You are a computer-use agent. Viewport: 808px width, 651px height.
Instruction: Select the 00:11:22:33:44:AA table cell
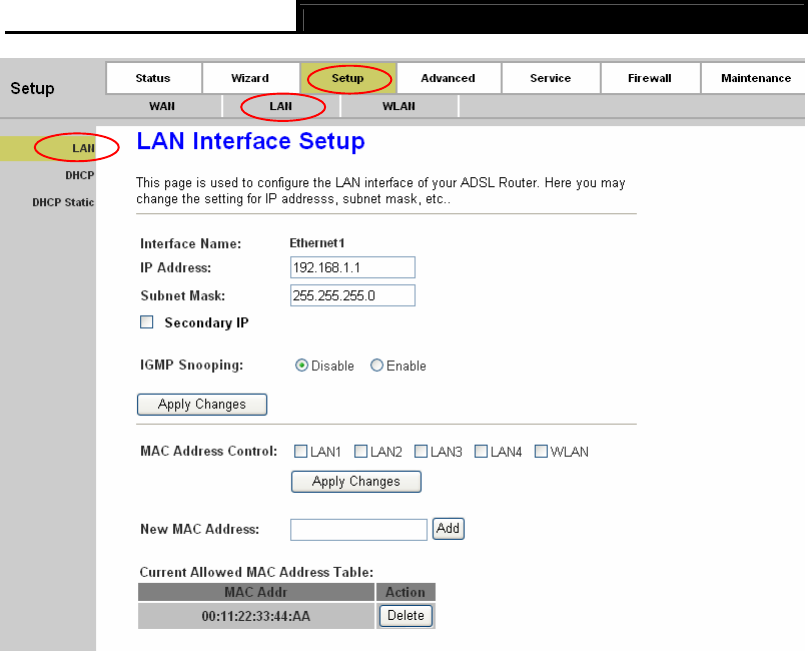256,616
